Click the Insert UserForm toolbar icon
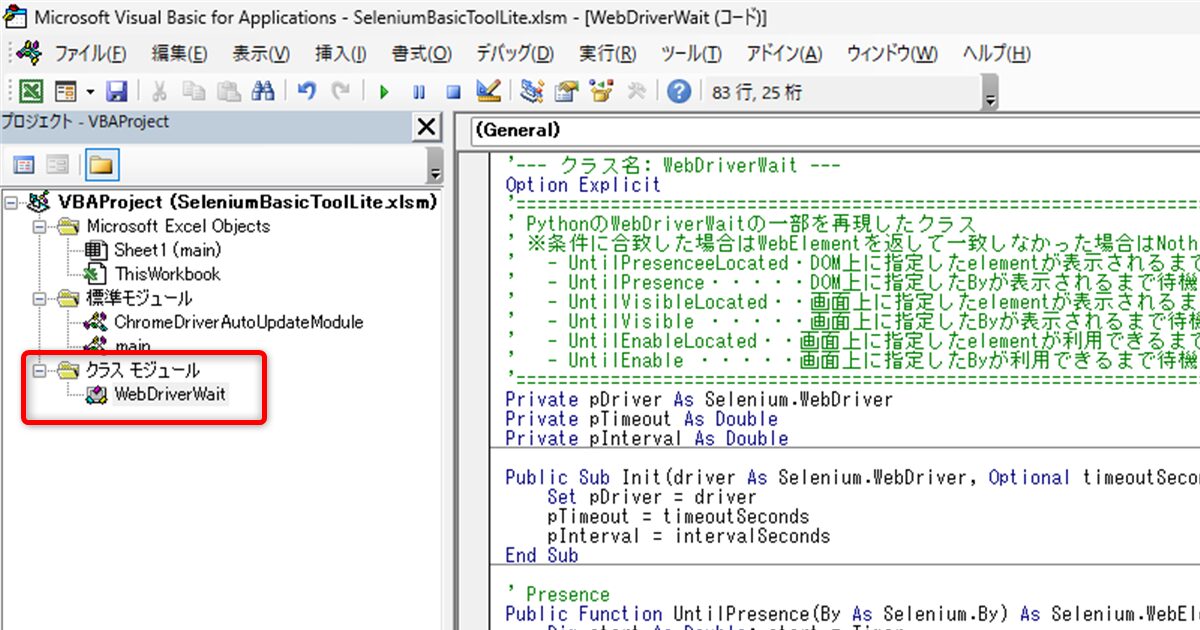Viewport: 1200px width, 630px height. point(66,92)
